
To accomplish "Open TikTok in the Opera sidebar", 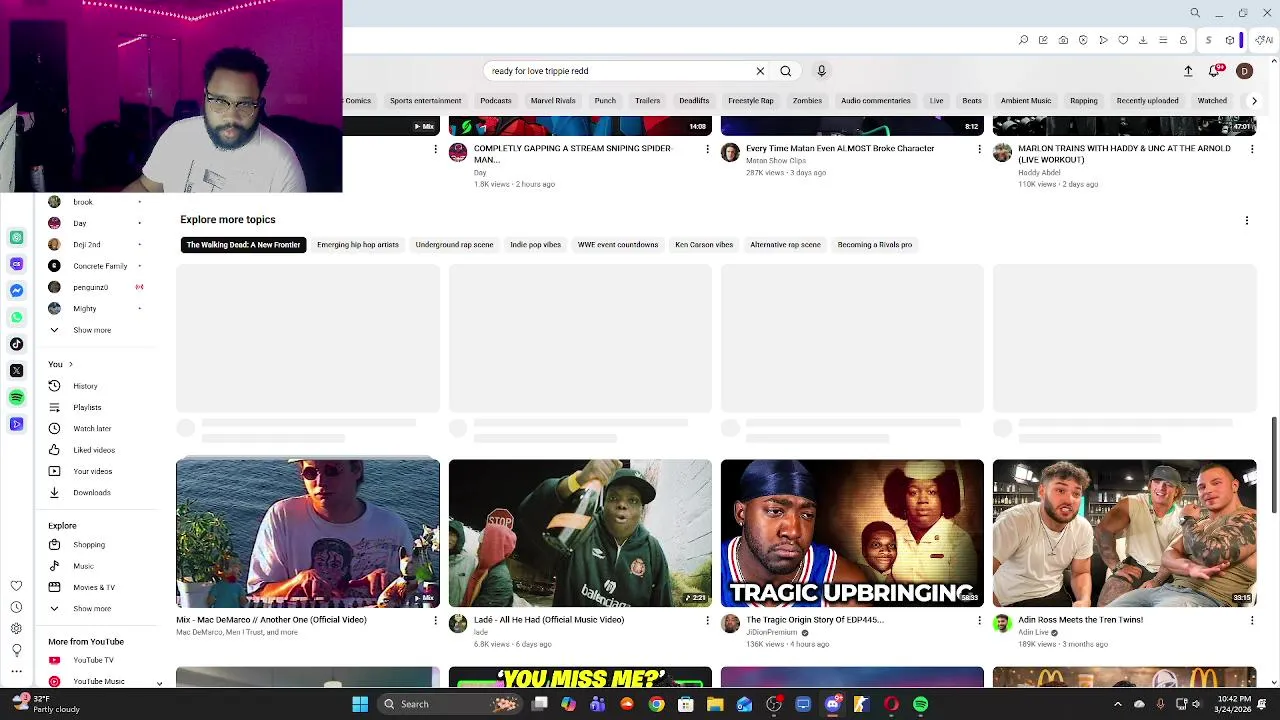I will tap(16, 344).
